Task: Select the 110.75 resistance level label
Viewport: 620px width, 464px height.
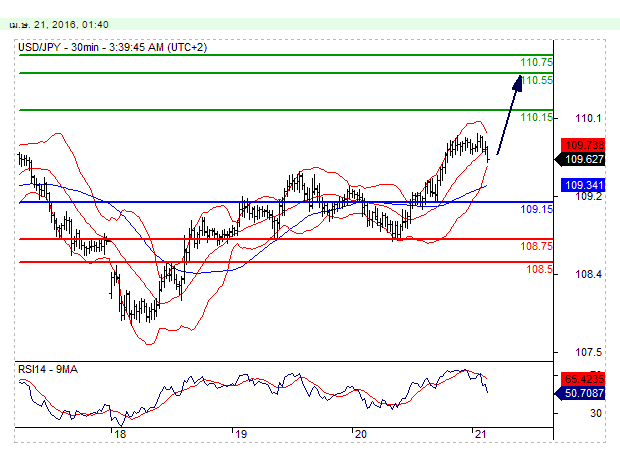Action: click(536, 62)
